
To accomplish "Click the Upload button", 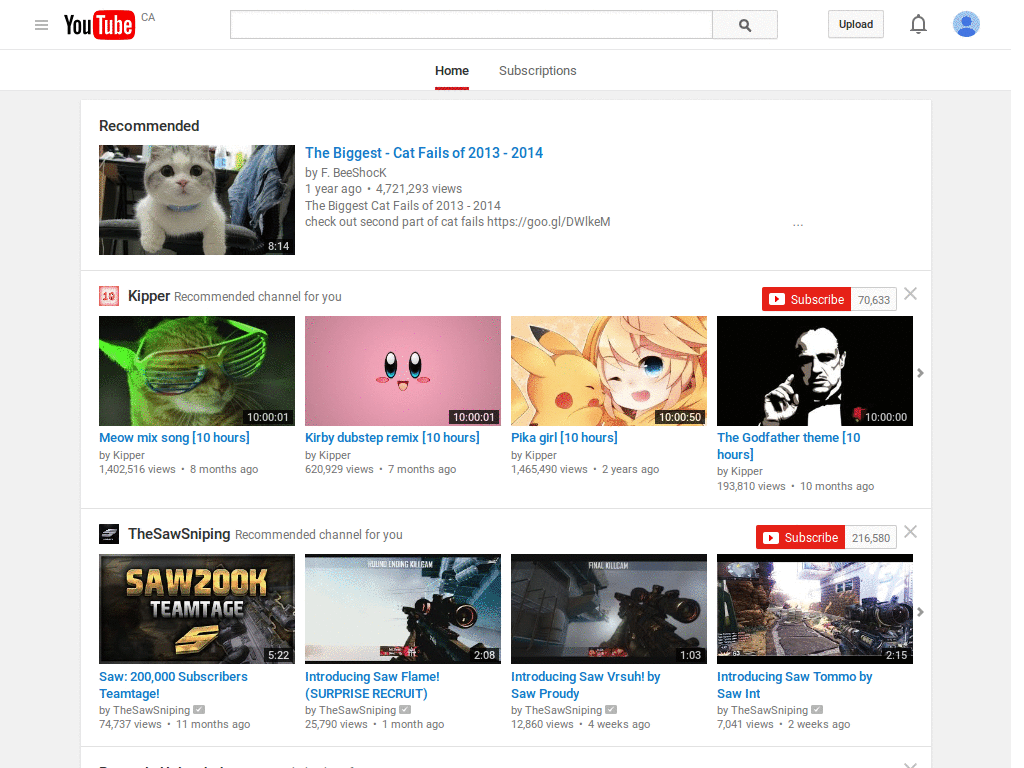I will (x=856, y=24).
